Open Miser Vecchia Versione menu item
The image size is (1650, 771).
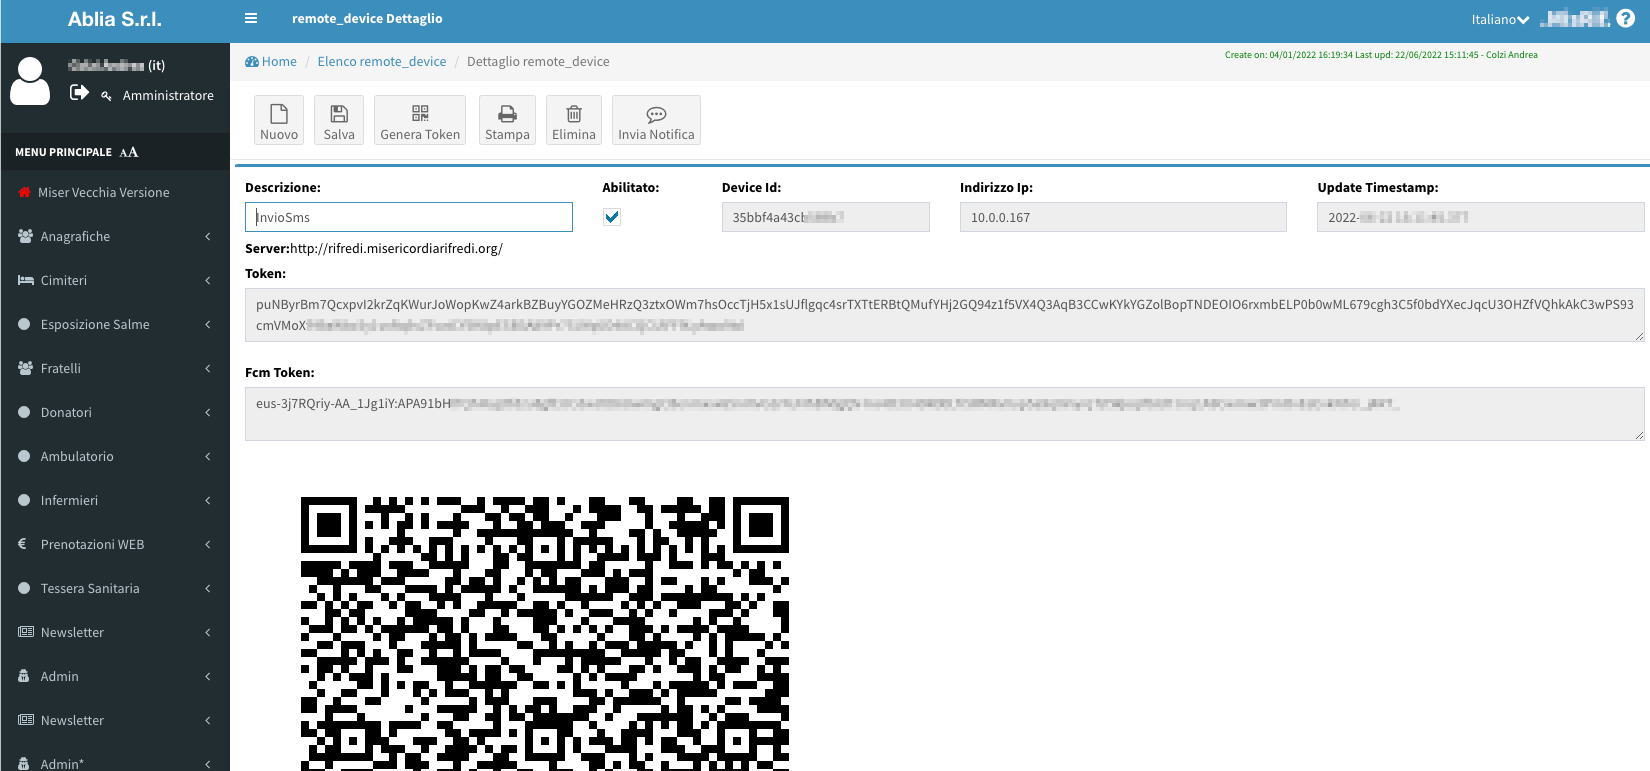(x=104, y=192)
